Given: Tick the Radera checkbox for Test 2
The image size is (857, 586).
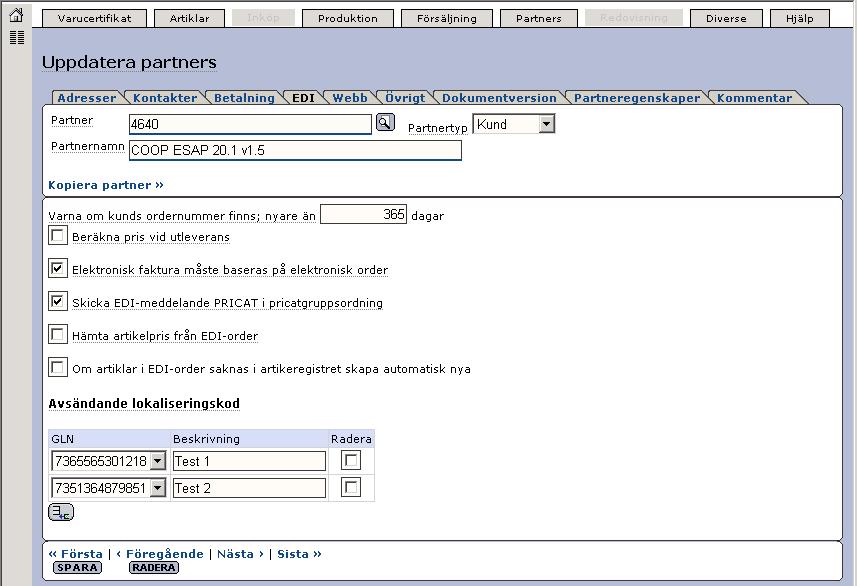Looking at the screenshot, I should coord(351,487).
